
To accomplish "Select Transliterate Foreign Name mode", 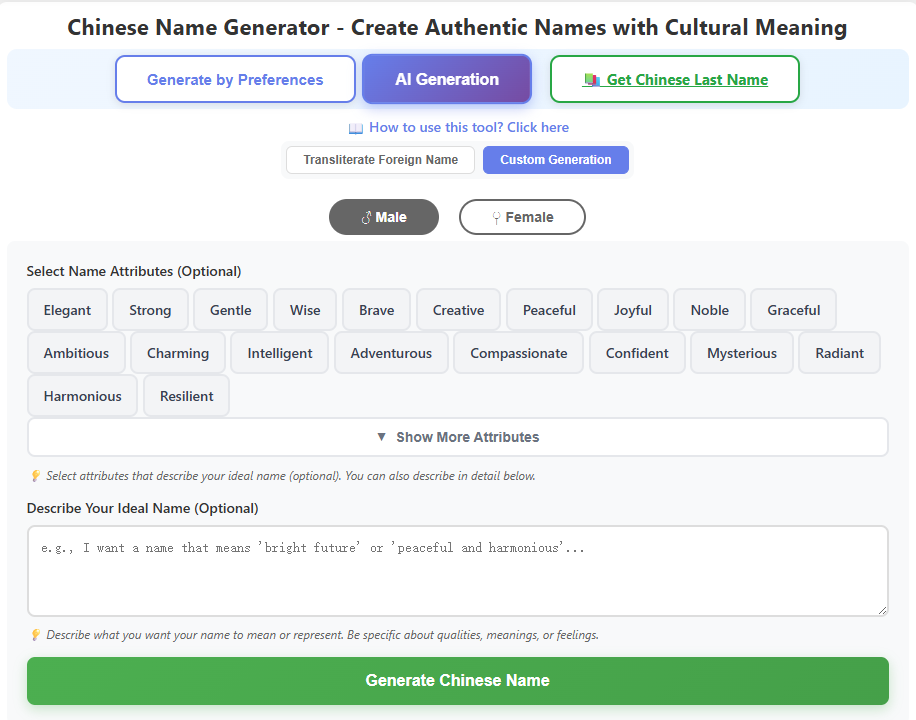I will pos(380,160).
